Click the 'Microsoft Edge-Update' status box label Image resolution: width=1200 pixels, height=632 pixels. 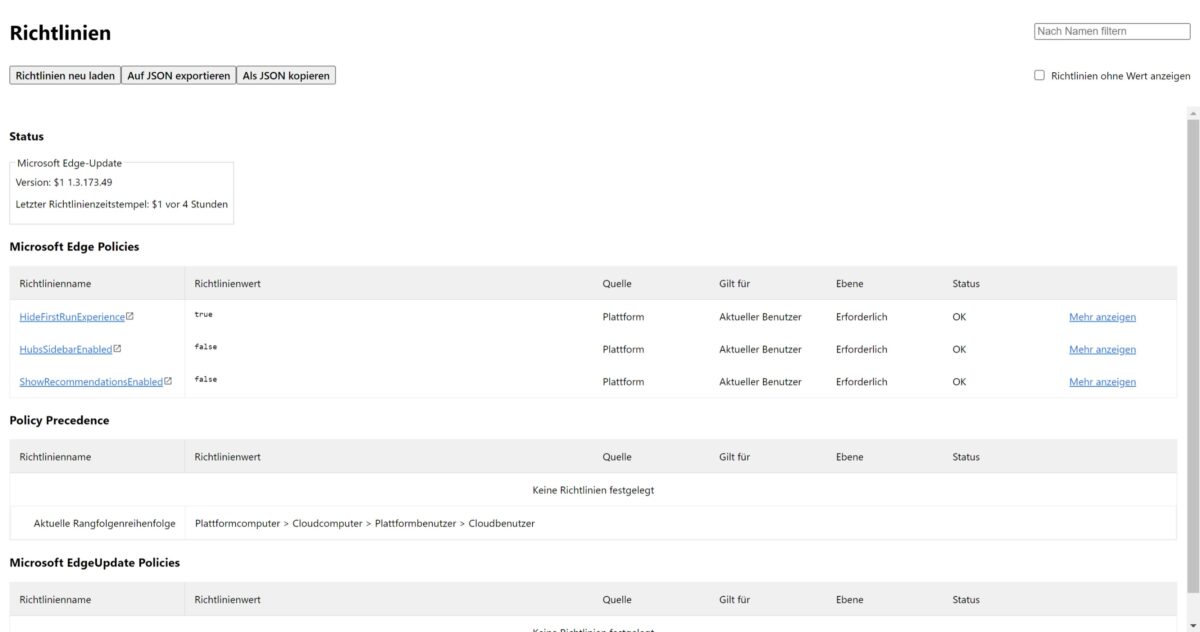click(69, 162)
